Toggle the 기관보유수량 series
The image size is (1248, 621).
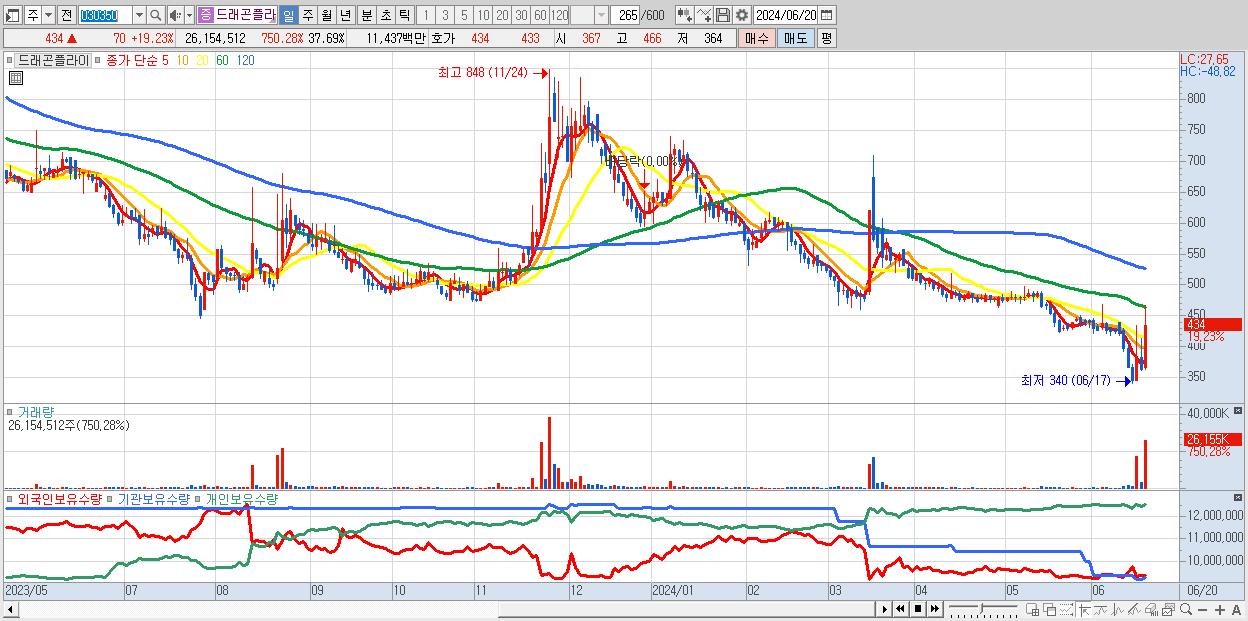click(x=153, y=498)
